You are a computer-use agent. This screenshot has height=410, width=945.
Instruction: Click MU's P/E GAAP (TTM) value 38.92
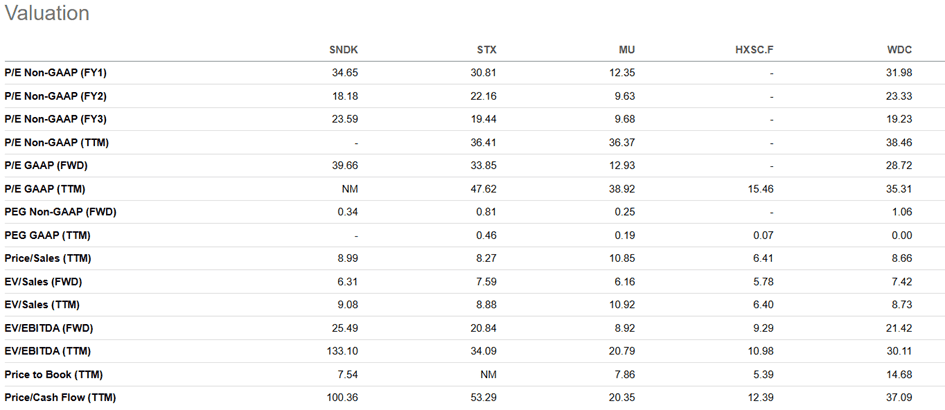620,189
